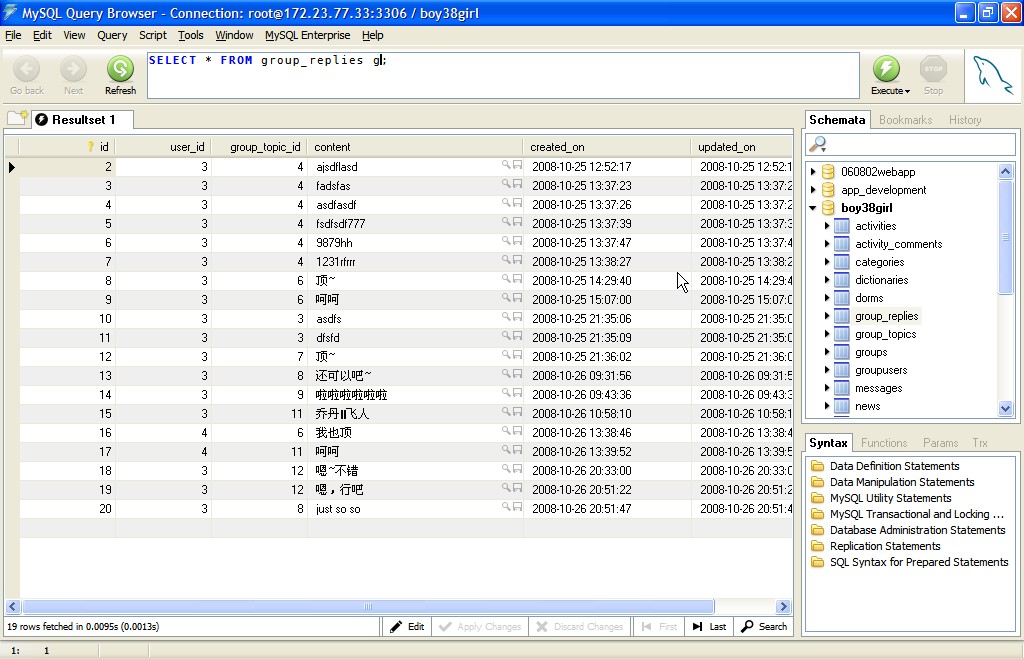Select the groupusers table
The height and width of the screenshot is (659, 1024).
[881, 370]
